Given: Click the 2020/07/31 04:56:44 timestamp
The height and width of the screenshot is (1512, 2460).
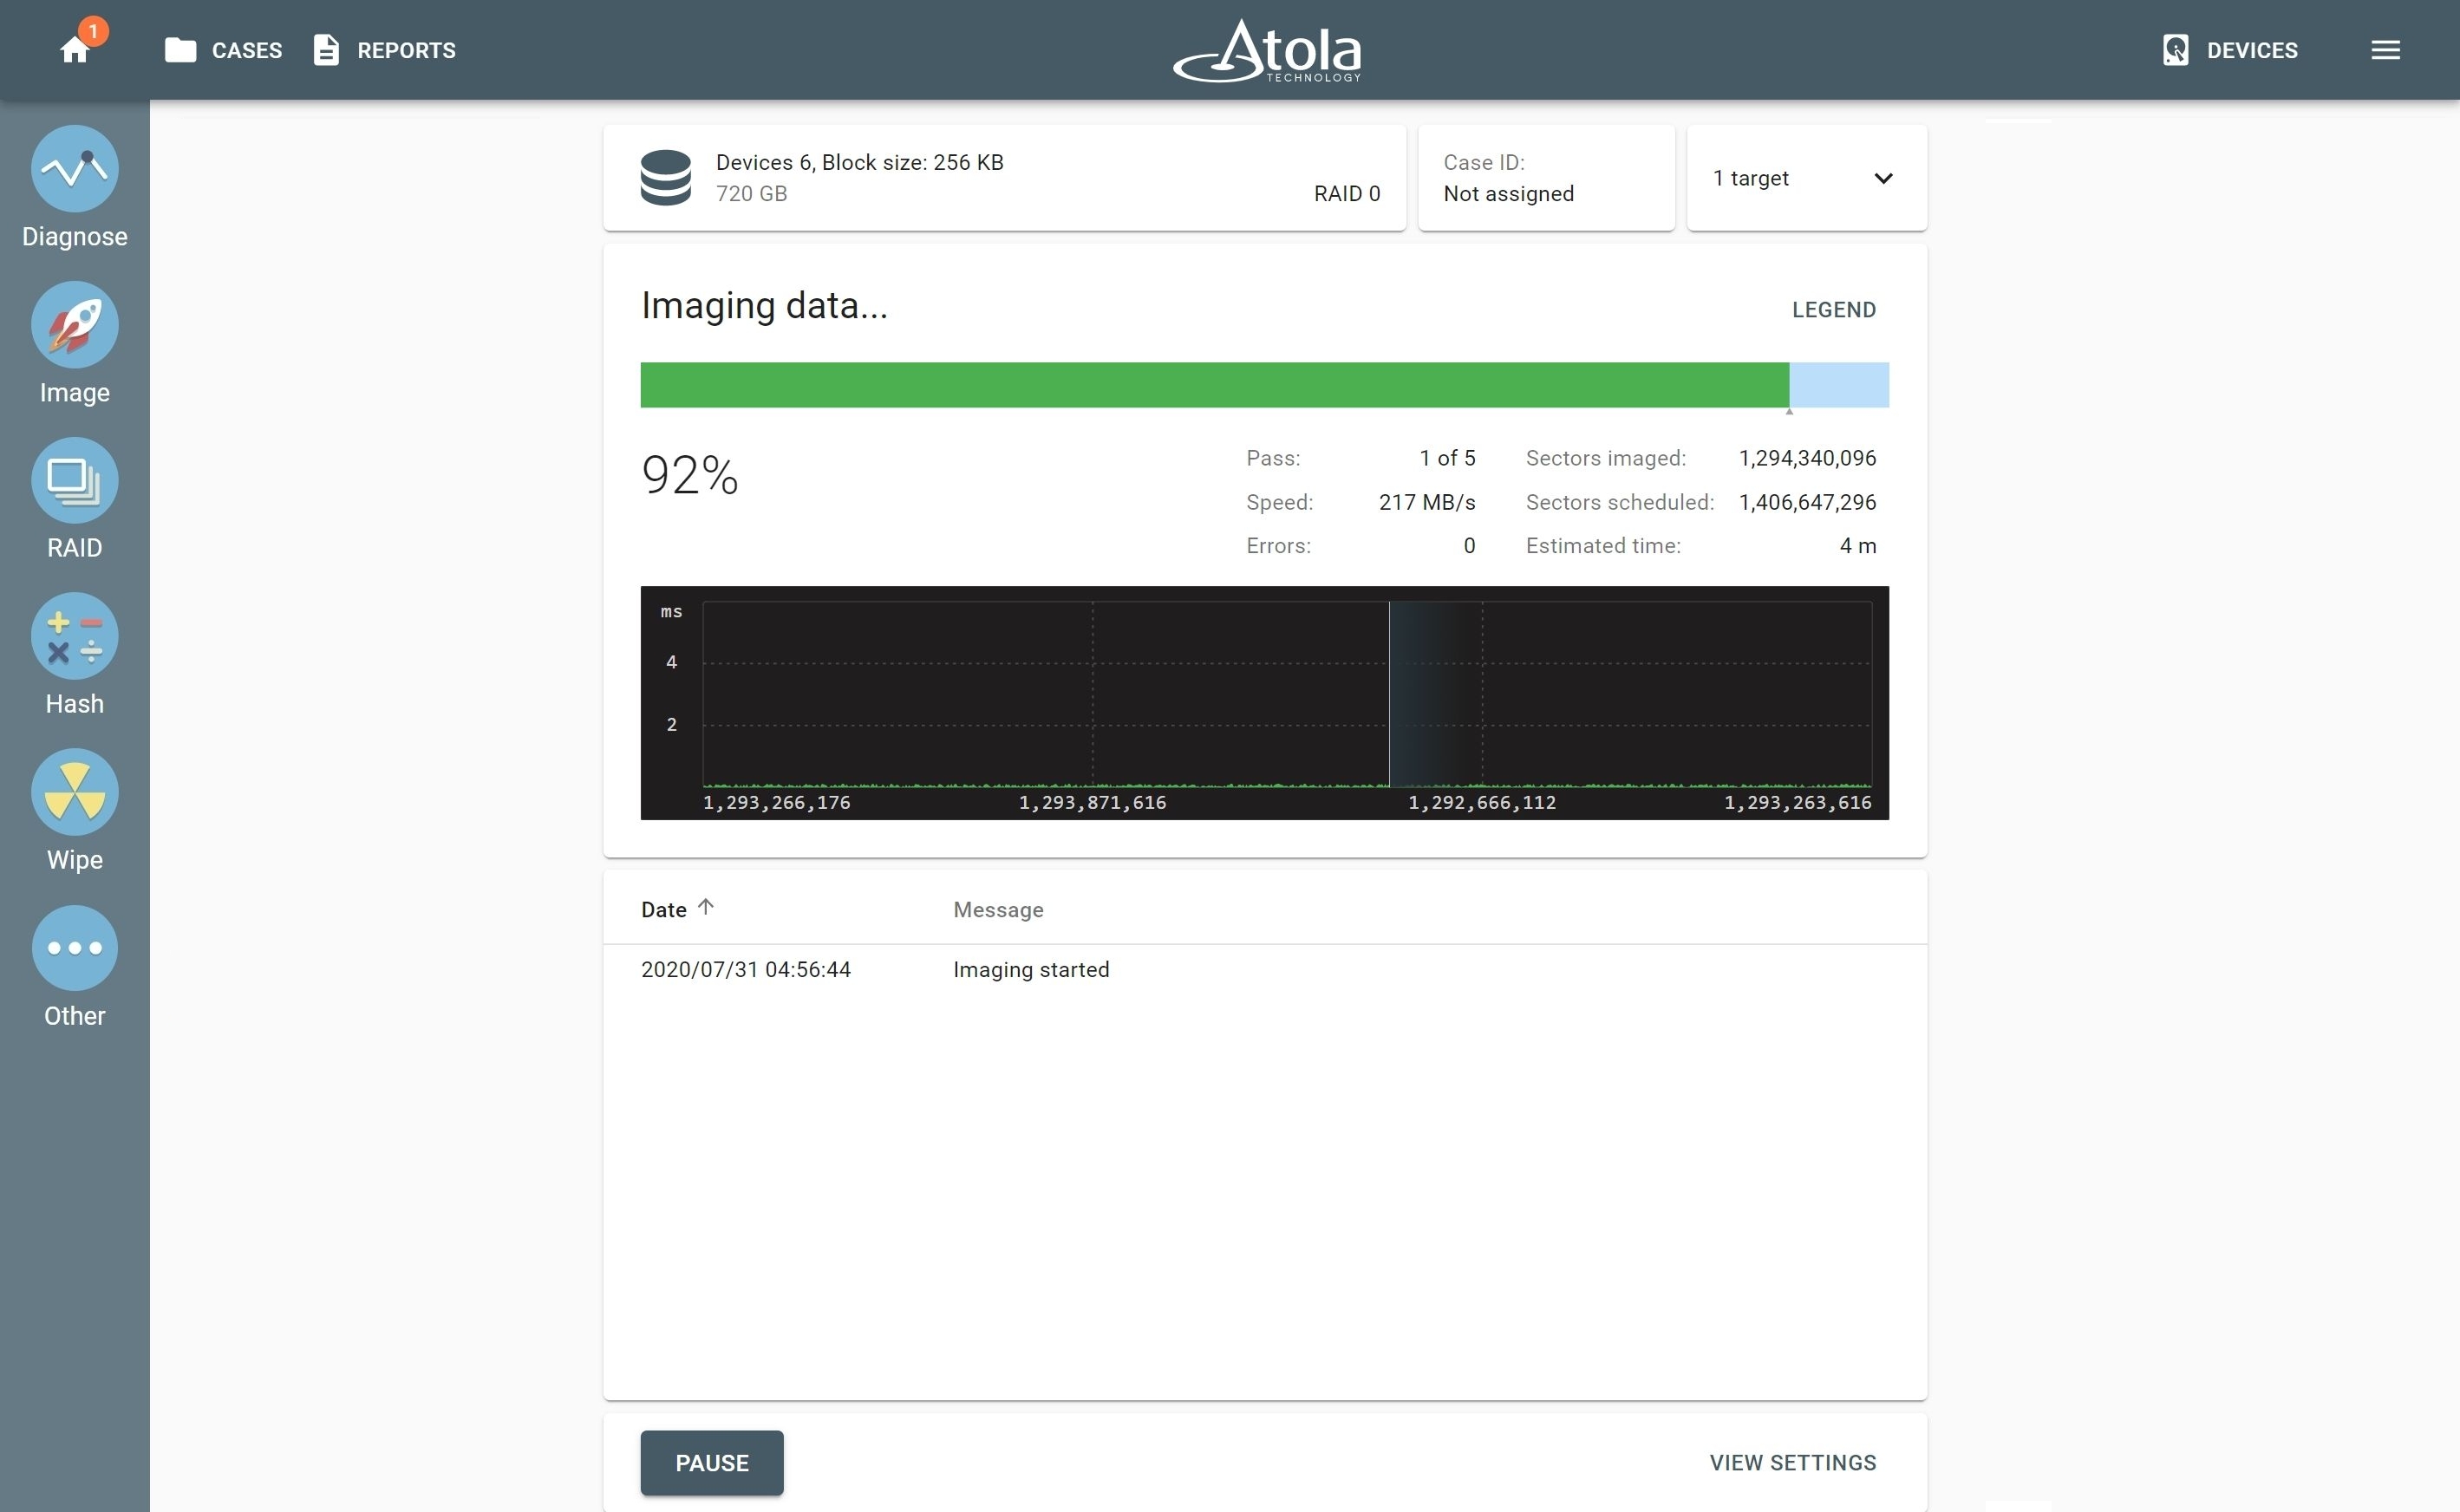Looking at the screenshot, I should pyautogui.click(x=745, y=970).
